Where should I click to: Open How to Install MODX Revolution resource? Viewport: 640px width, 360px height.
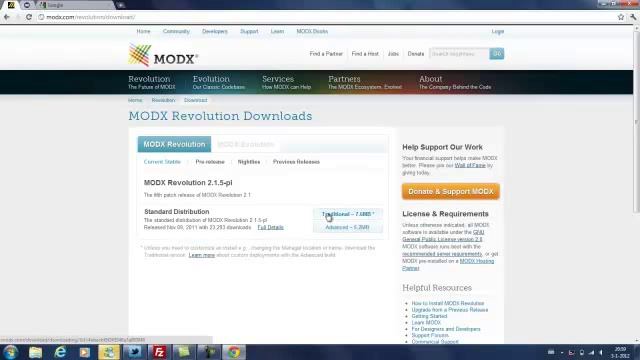click(448, 303)
